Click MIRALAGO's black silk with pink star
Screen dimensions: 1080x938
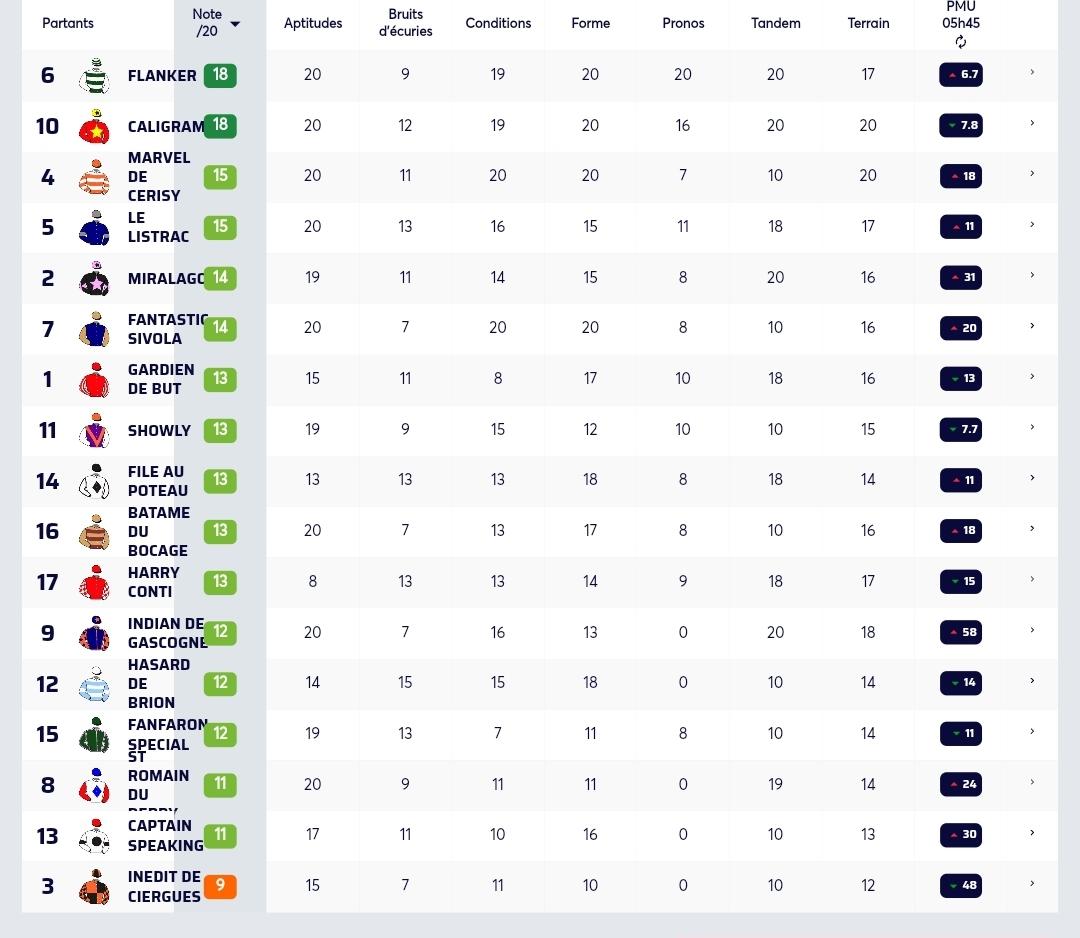(x=94, y=278)
